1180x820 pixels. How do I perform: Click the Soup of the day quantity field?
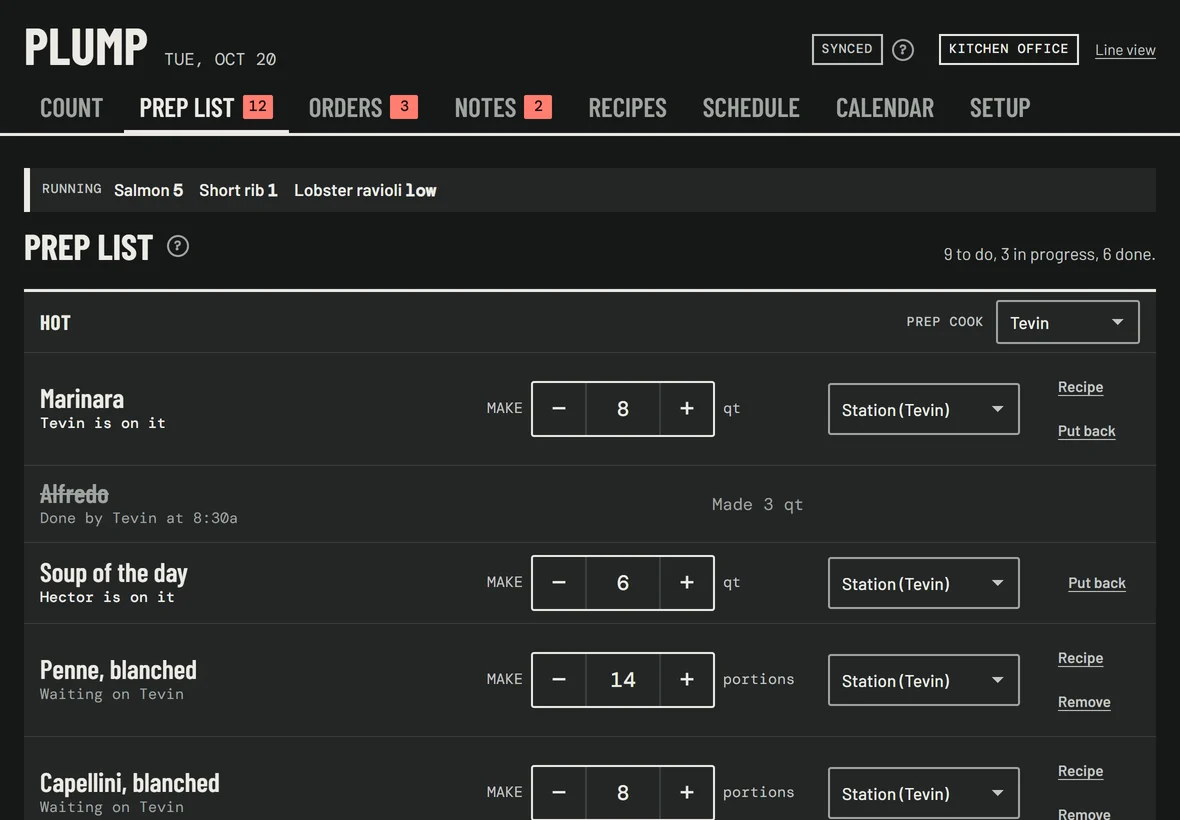(x=622, y=583)
